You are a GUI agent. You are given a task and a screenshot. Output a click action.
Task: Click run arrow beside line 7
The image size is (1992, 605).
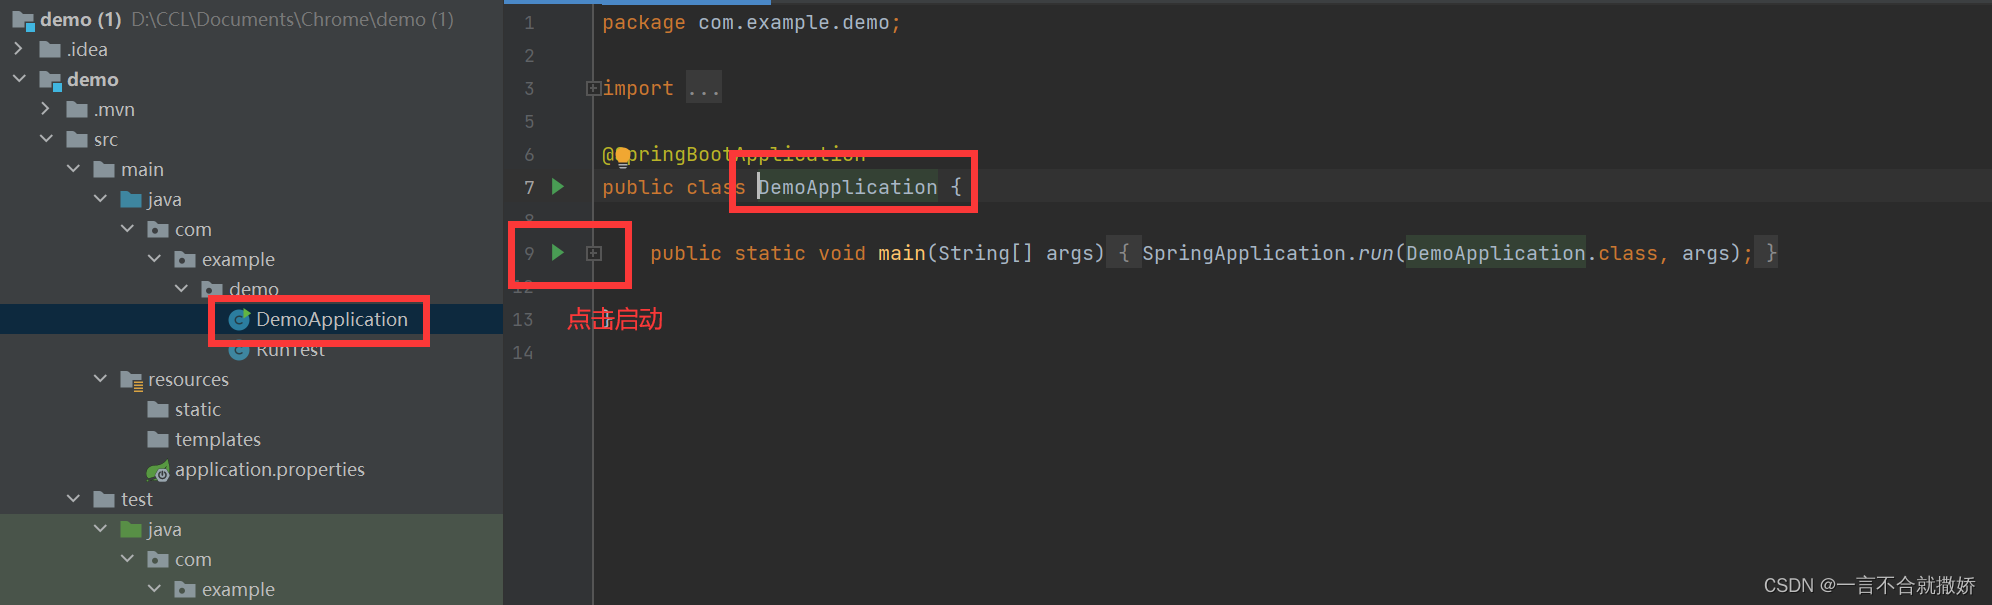[558, 187]
